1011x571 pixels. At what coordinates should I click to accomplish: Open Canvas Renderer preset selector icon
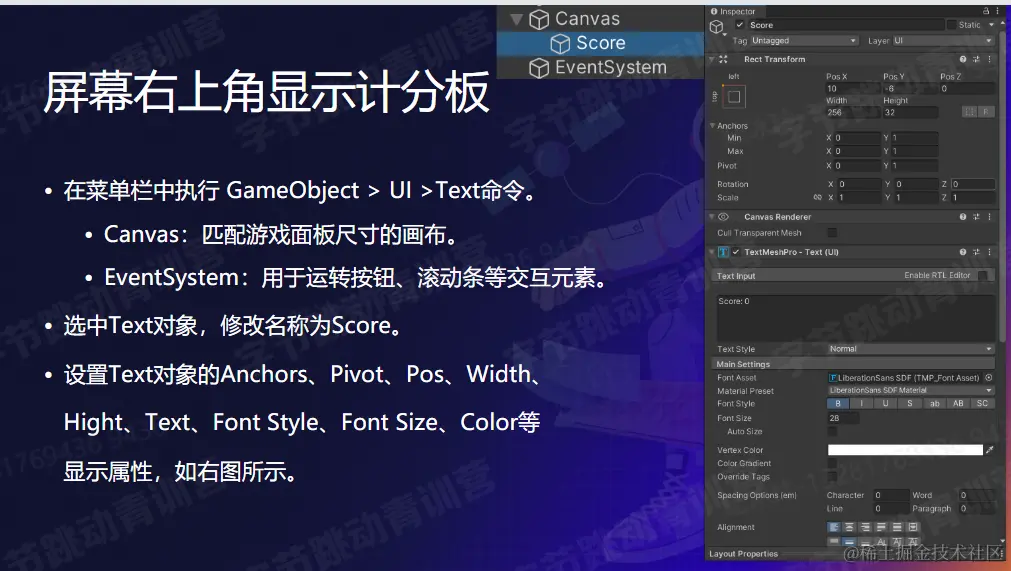point(976,217)
